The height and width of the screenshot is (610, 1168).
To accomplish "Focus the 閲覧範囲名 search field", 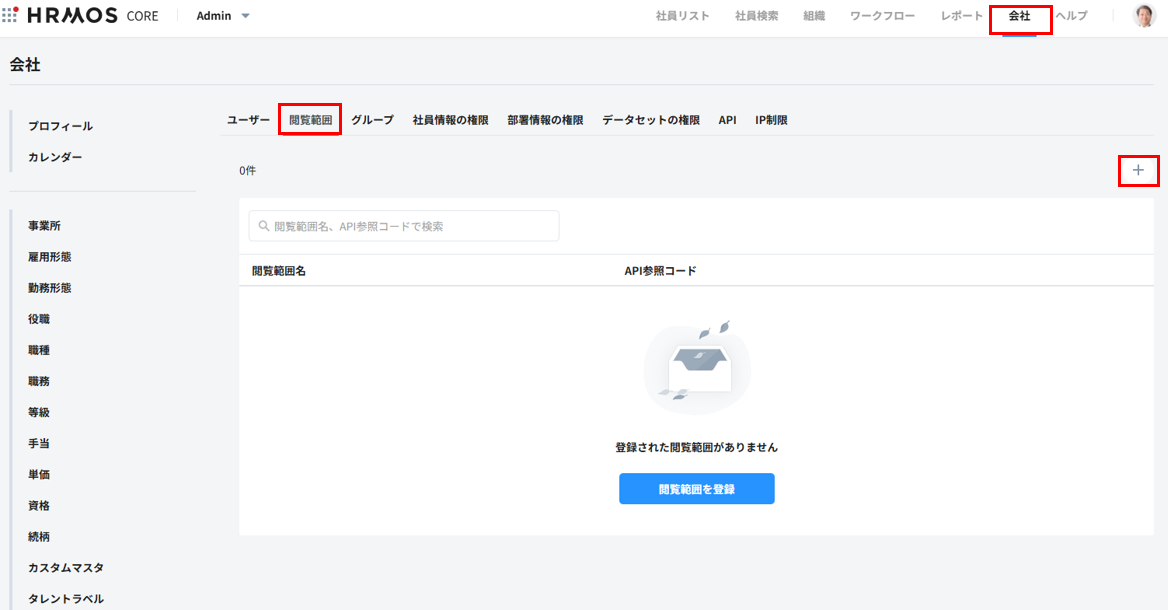I will point(404,226).
